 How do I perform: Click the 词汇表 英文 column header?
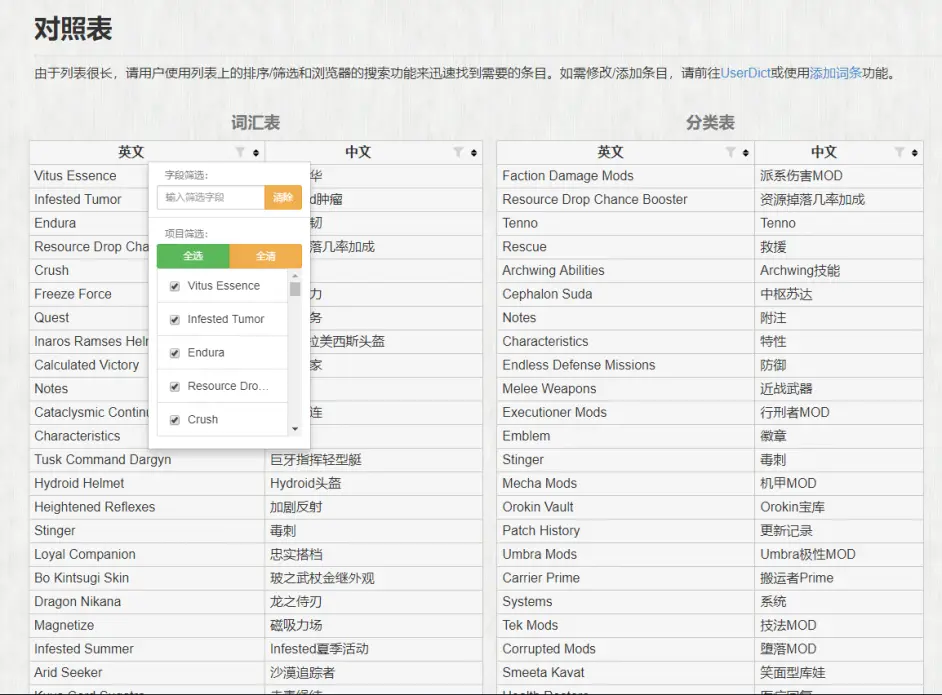[147, 152]
